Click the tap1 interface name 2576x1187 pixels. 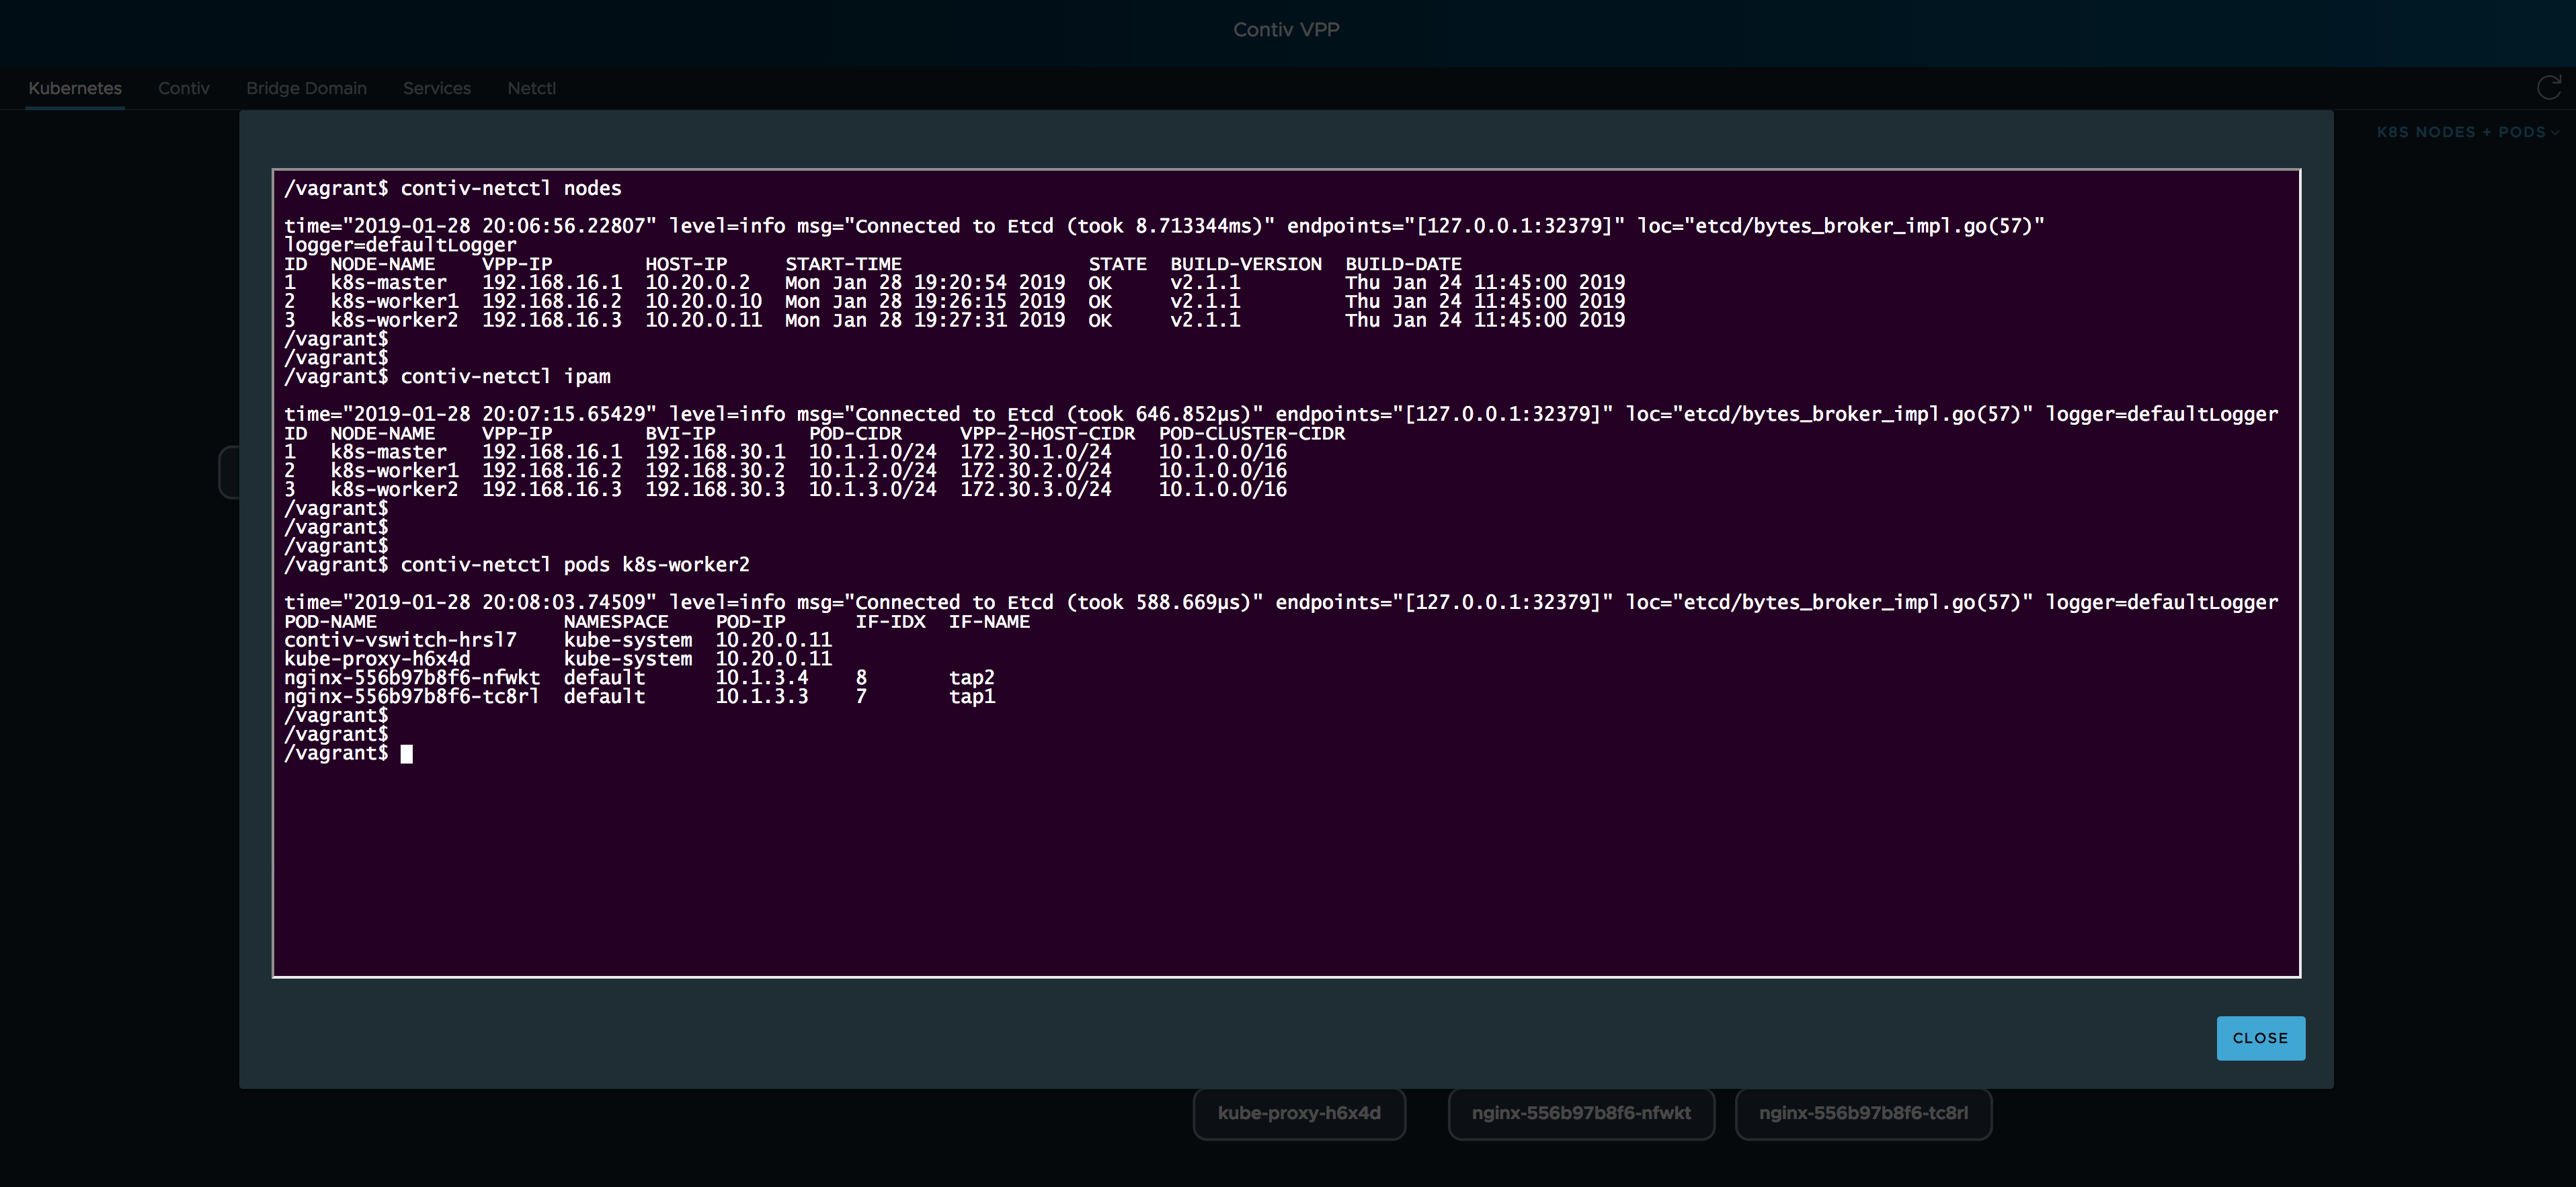coord(971,697)
